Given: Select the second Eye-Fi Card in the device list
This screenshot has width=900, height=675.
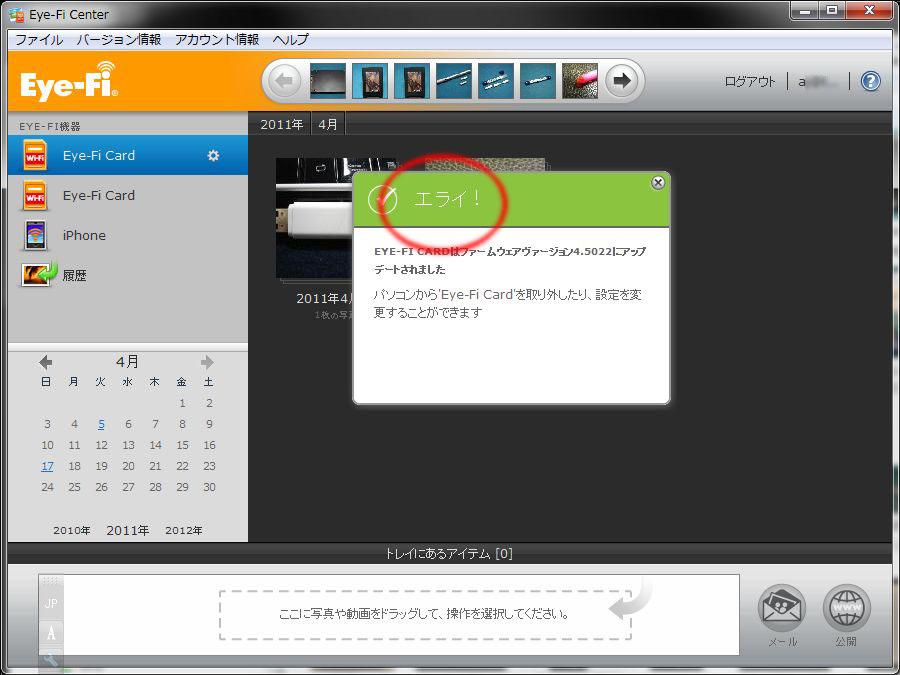Looking at the screenshot, I should [128, 195].
